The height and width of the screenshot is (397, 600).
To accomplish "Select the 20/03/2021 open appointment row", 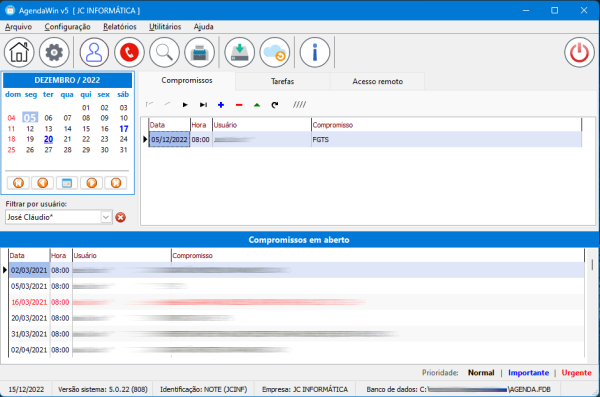I will (297, 318).
